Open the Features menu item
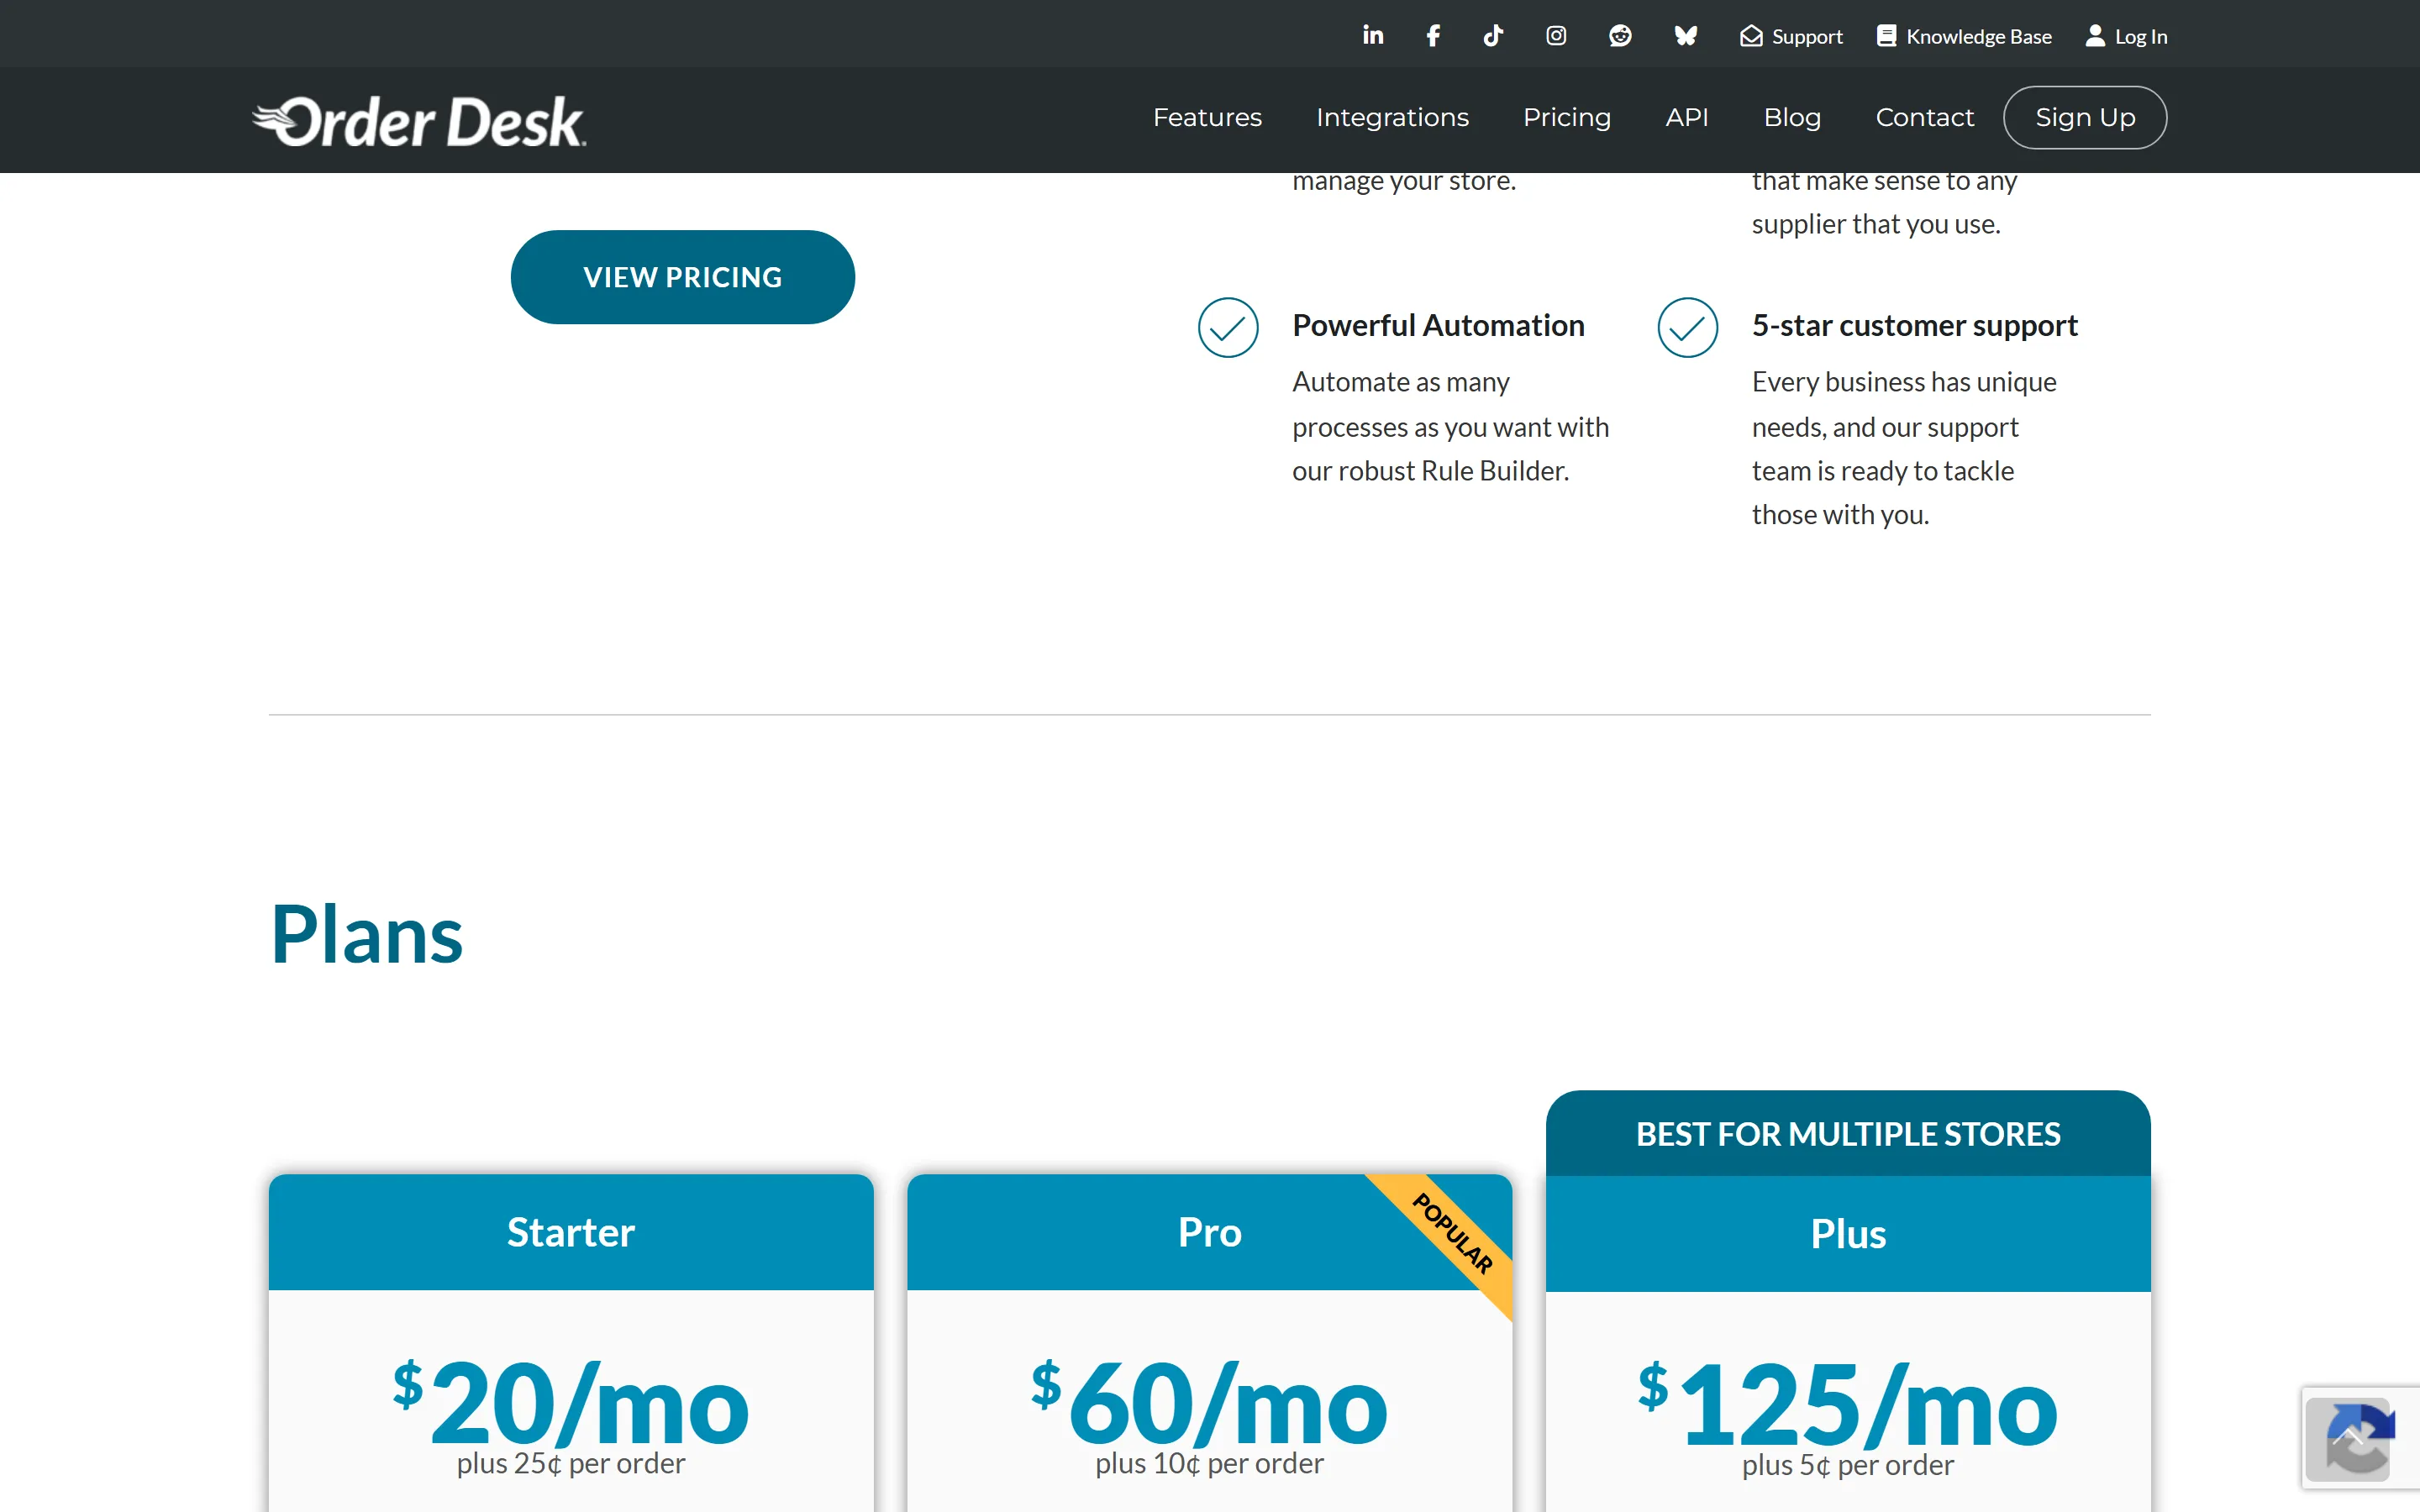The image size is (2420, 1512). click(1207, 117)
